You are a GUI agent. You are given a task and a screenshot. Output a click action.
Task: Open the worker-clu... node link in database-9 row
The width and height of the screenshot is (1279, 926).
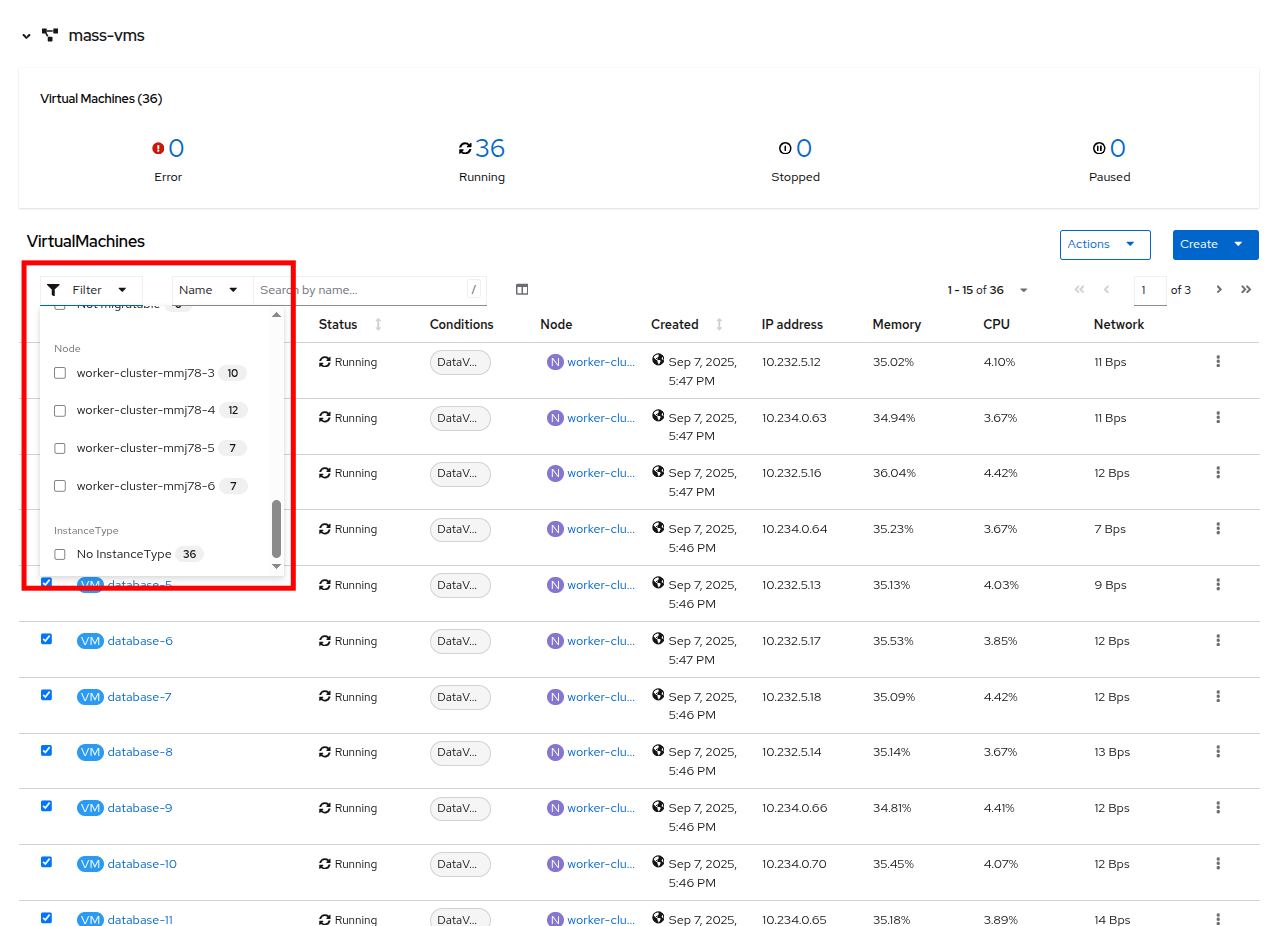coord(601,808)
